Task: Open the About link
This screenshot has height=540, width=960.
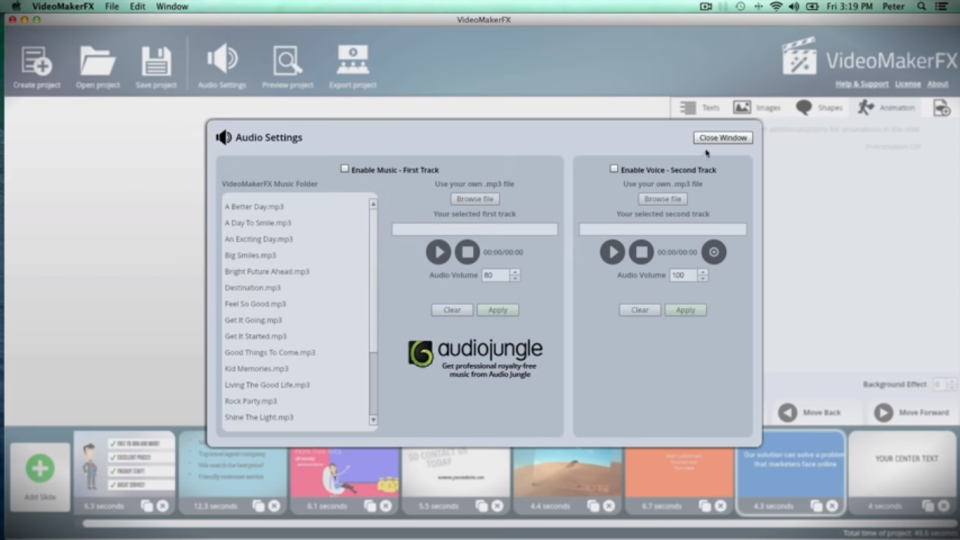Action: (x=937, y=84)
